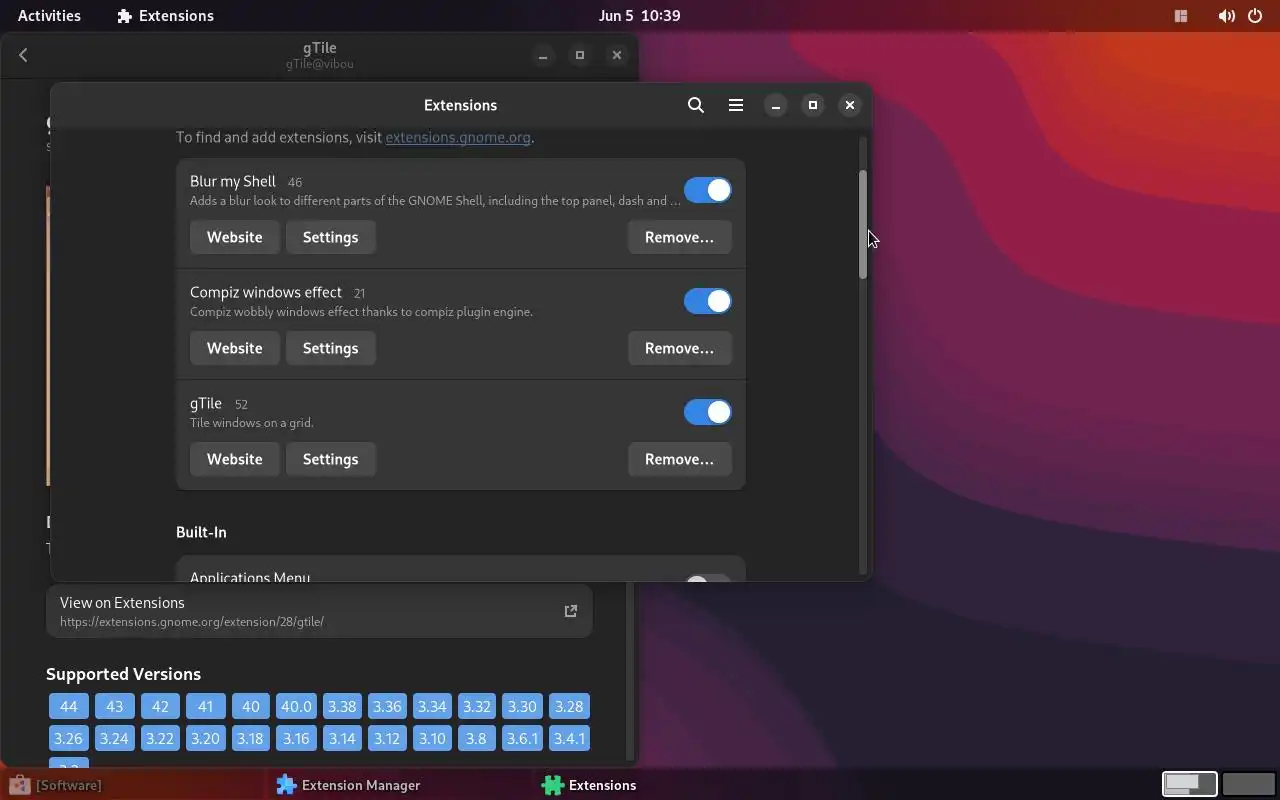Image resolution: width=1280 pixels, height=800 pixels.
Task: Minimize the Extensions window
Action: point(776,105)
